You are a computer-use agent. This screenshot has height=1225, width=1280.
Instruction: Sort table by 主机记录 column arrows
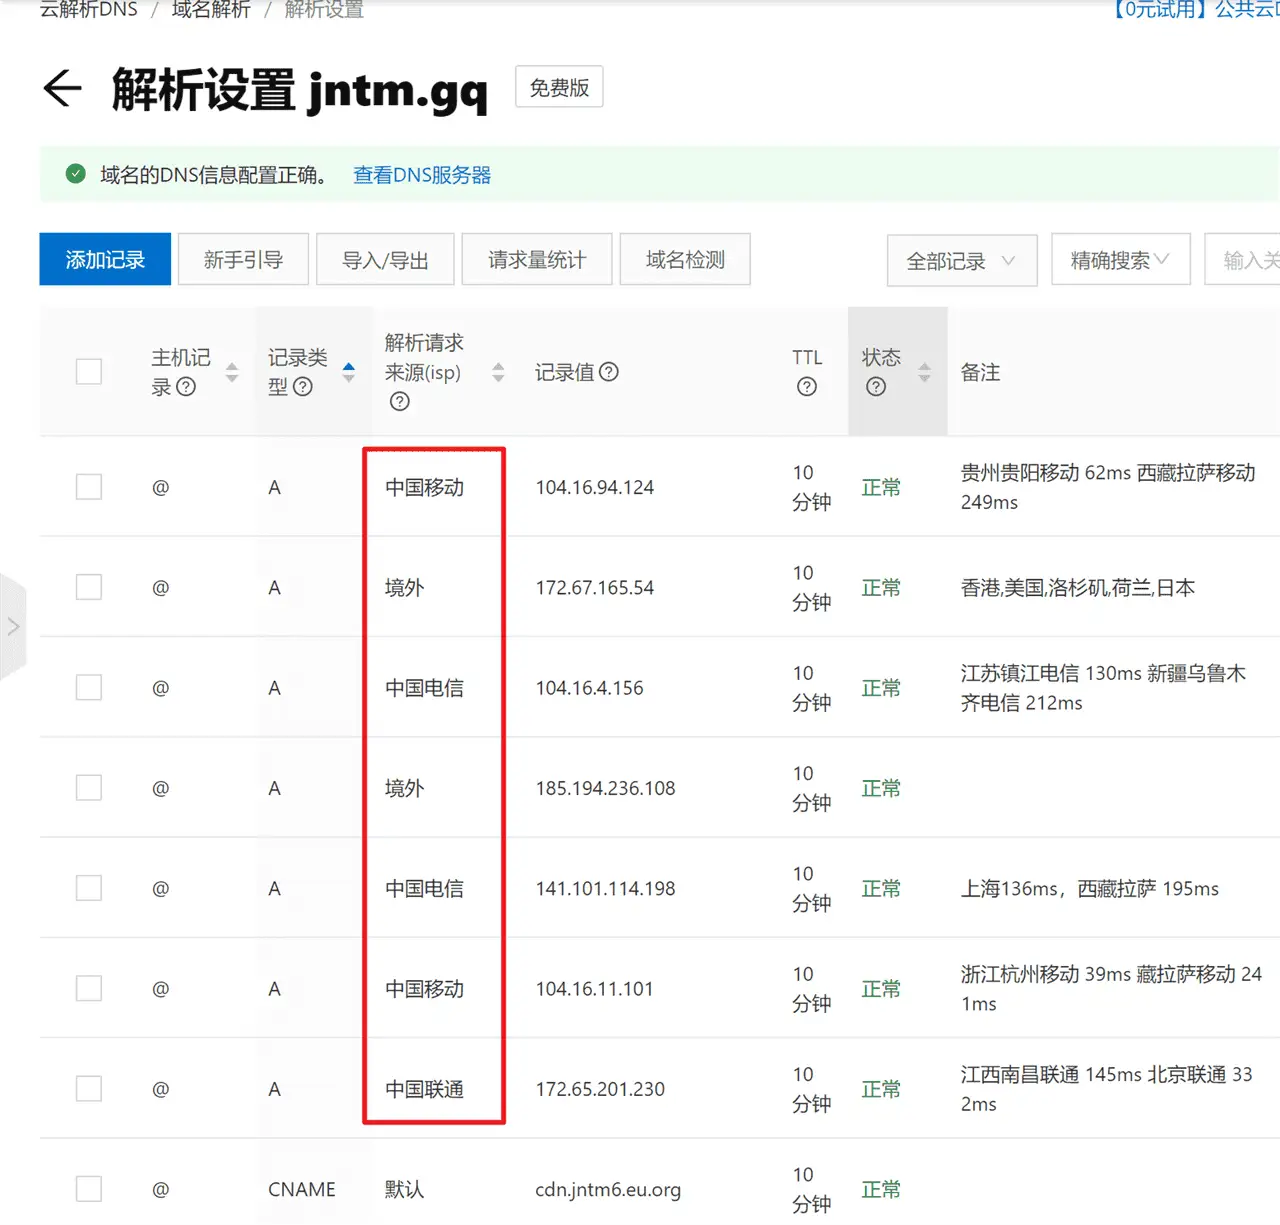(x=232, y=372)
